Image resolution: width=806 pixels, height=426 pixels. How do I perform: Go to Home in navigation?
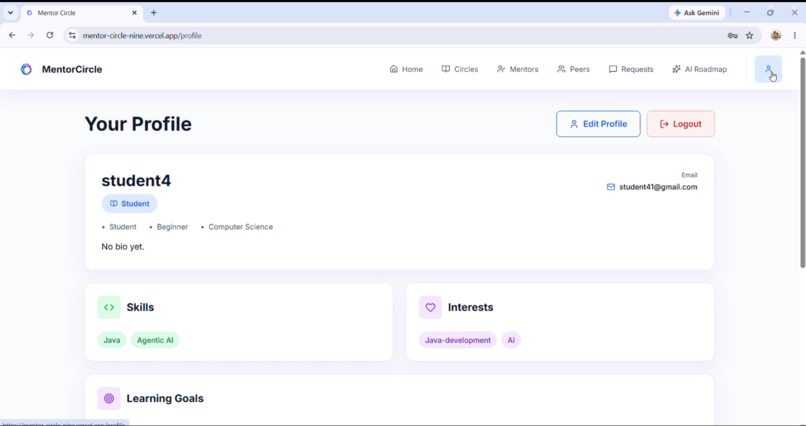click(x=406, y=69)
